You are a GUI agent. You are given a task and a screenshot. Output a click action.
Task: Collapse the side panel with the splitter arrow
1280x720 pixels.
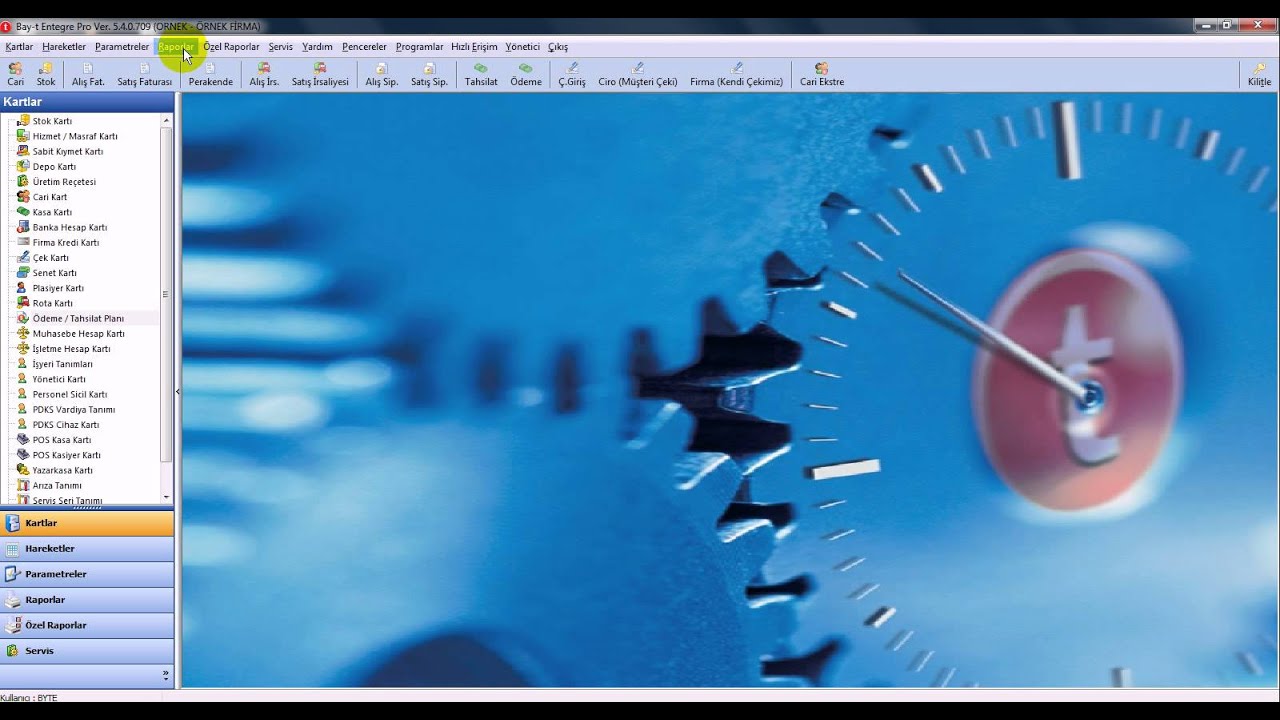coord(177,392)
